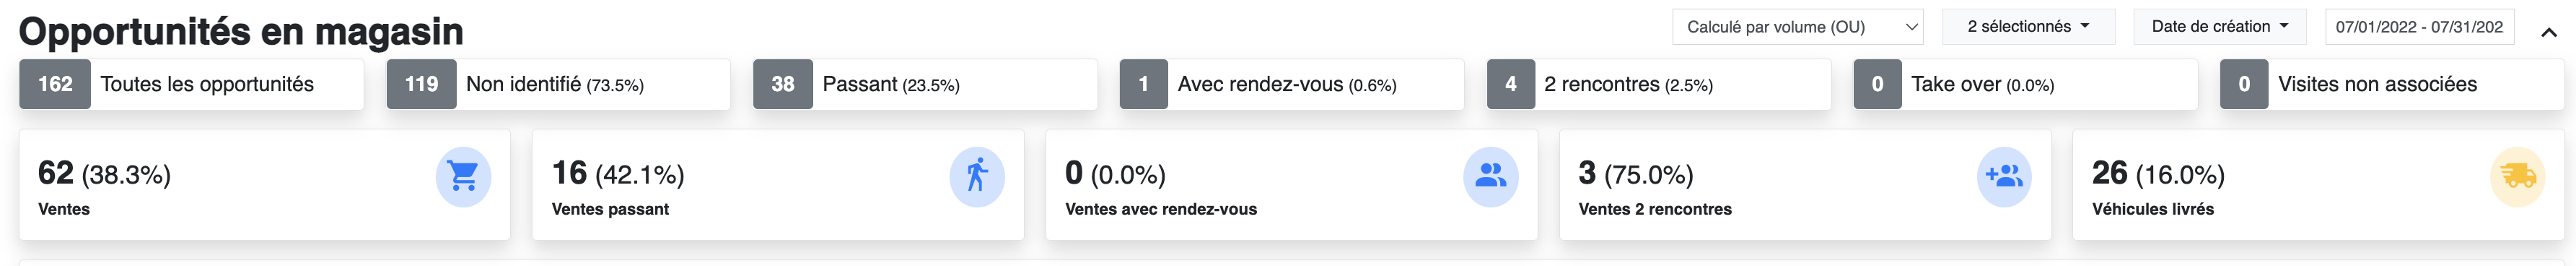Open the Date de création dropdown
This screenshot has width=2576, height=266.
tap(2219, 27)
